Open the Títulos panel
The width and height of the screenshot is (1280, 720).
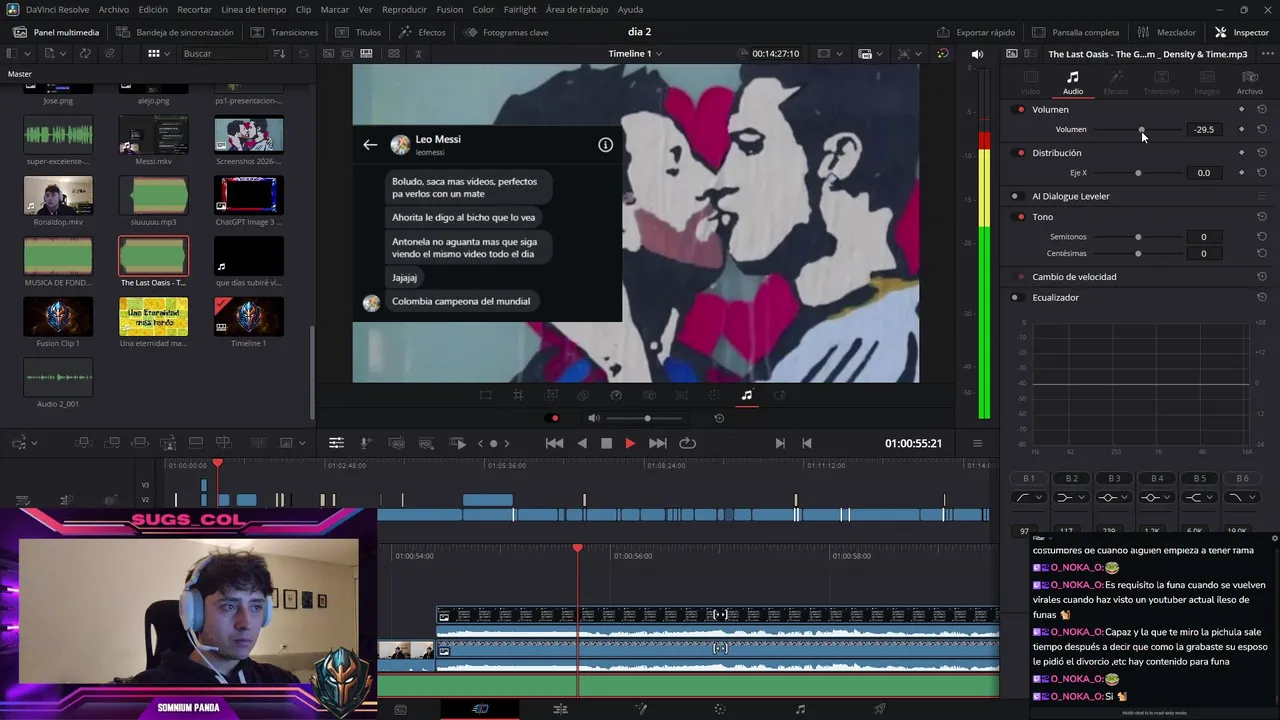[x=358, y=32]
